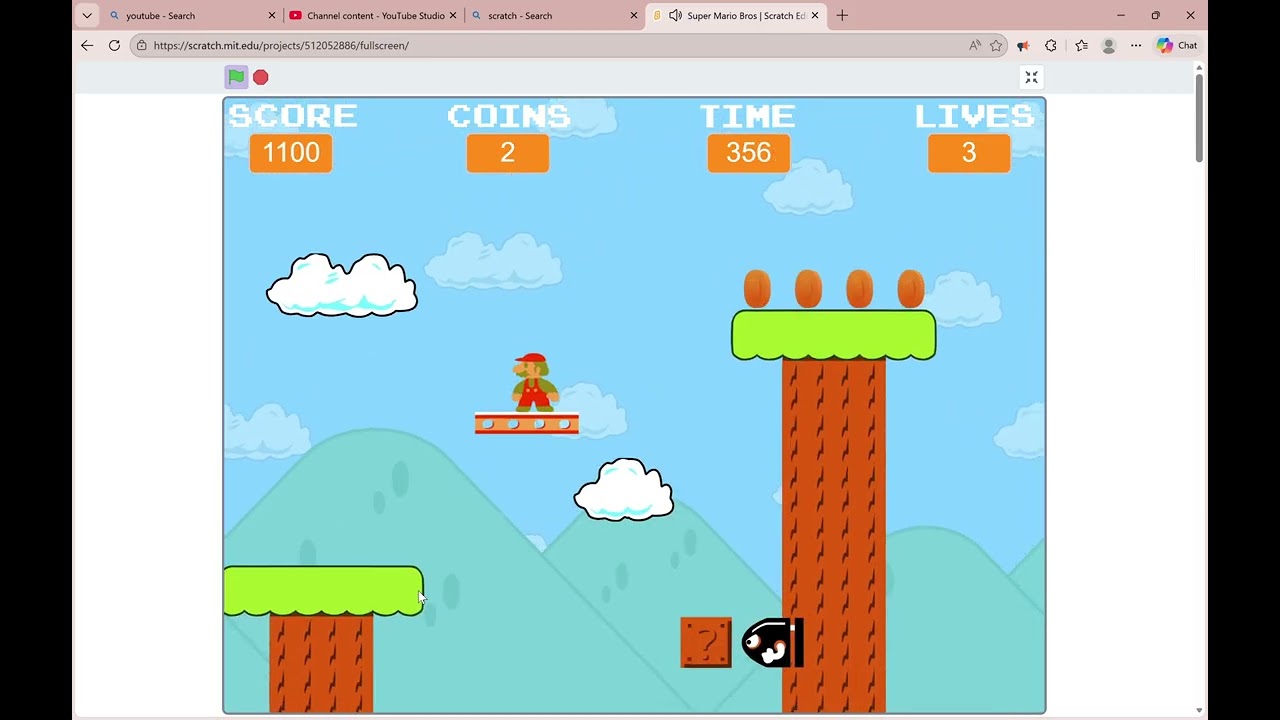Viewport: 1280px width, 720px height.
Task: View site information via the lock icon
Action: tap(142, 45)
